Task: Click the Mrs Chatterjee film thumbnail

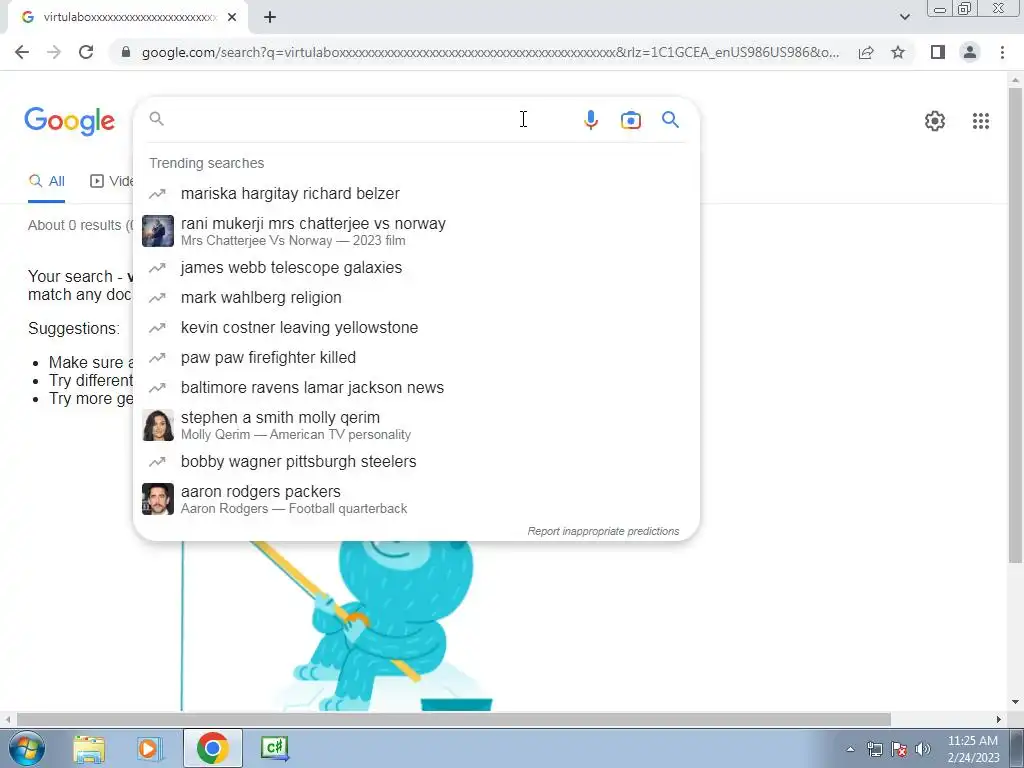Action: tap(158, 231)
